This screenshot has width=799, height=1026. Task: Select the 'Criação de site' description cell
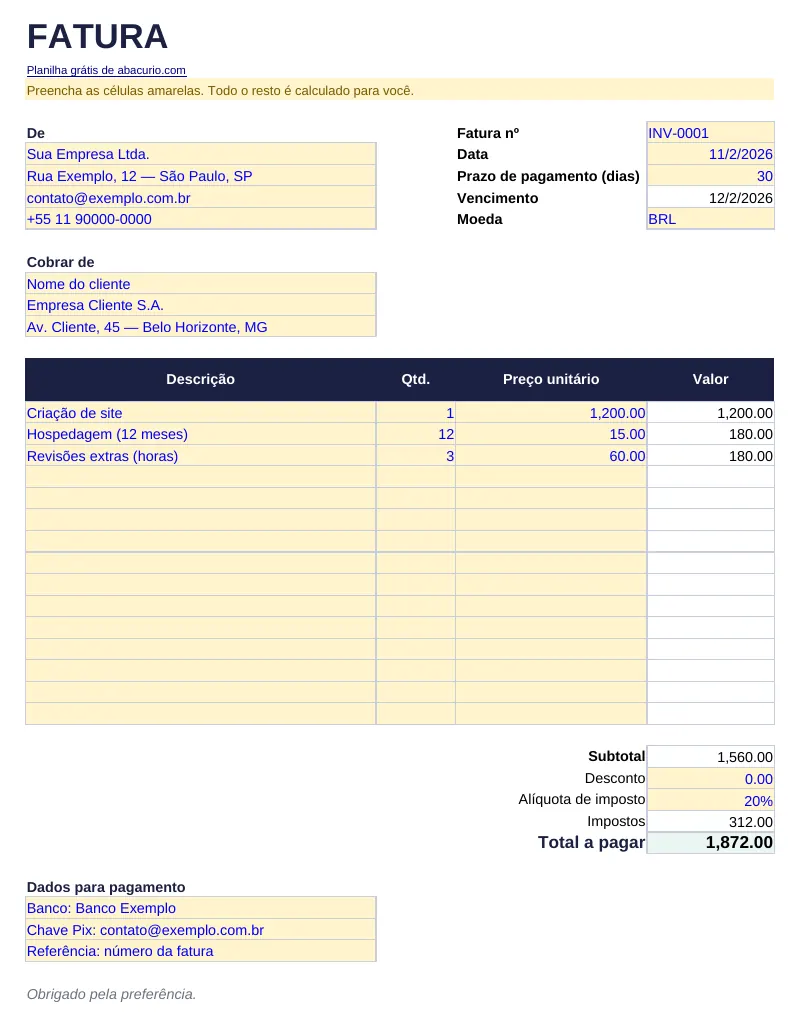point(201,412)
